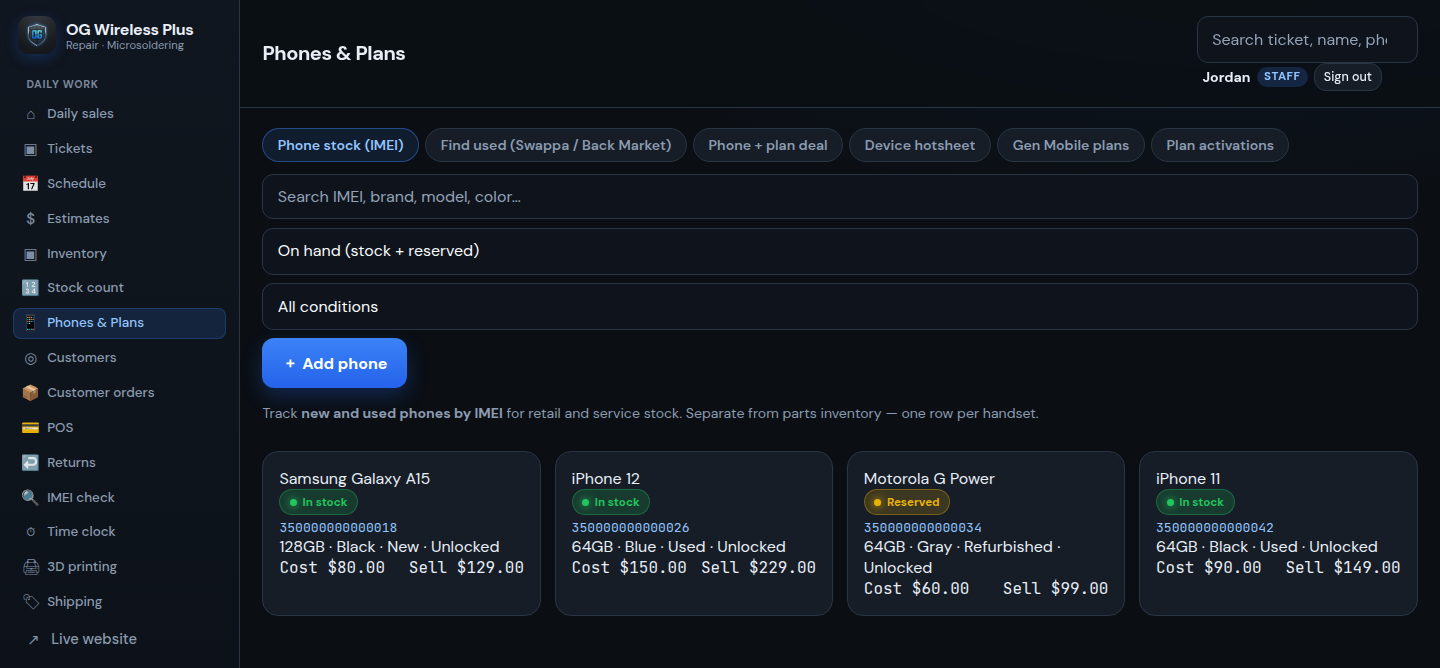Image resolution: width=1440 pixels, height=668 pixels.
Task: Open Schedule using the calendar icon
Action: pyautogui.click(x=30, y=184)
